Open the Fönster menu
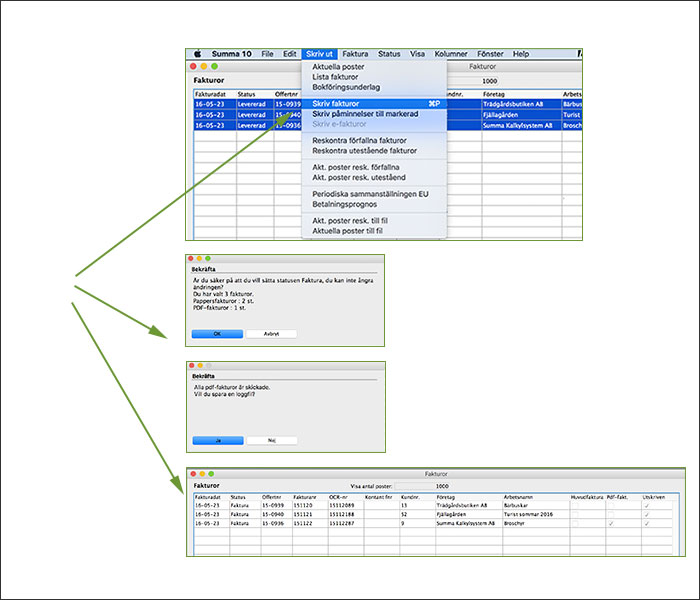Viewport: 700px width, 600px height. click(490, 54)
